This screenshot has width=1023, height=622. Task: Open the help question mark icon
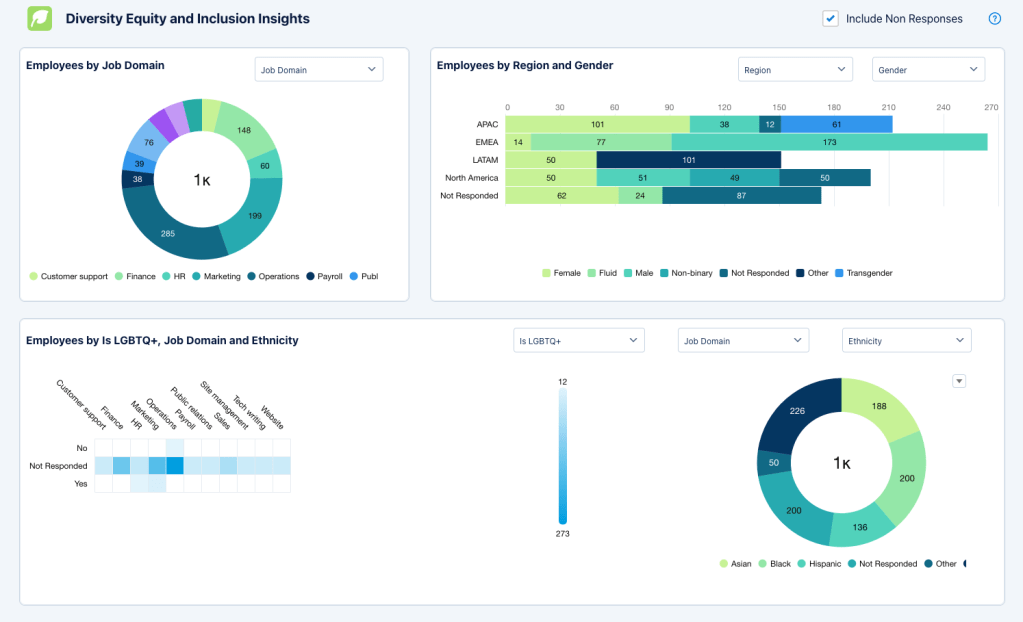click(x=994, y=19)
